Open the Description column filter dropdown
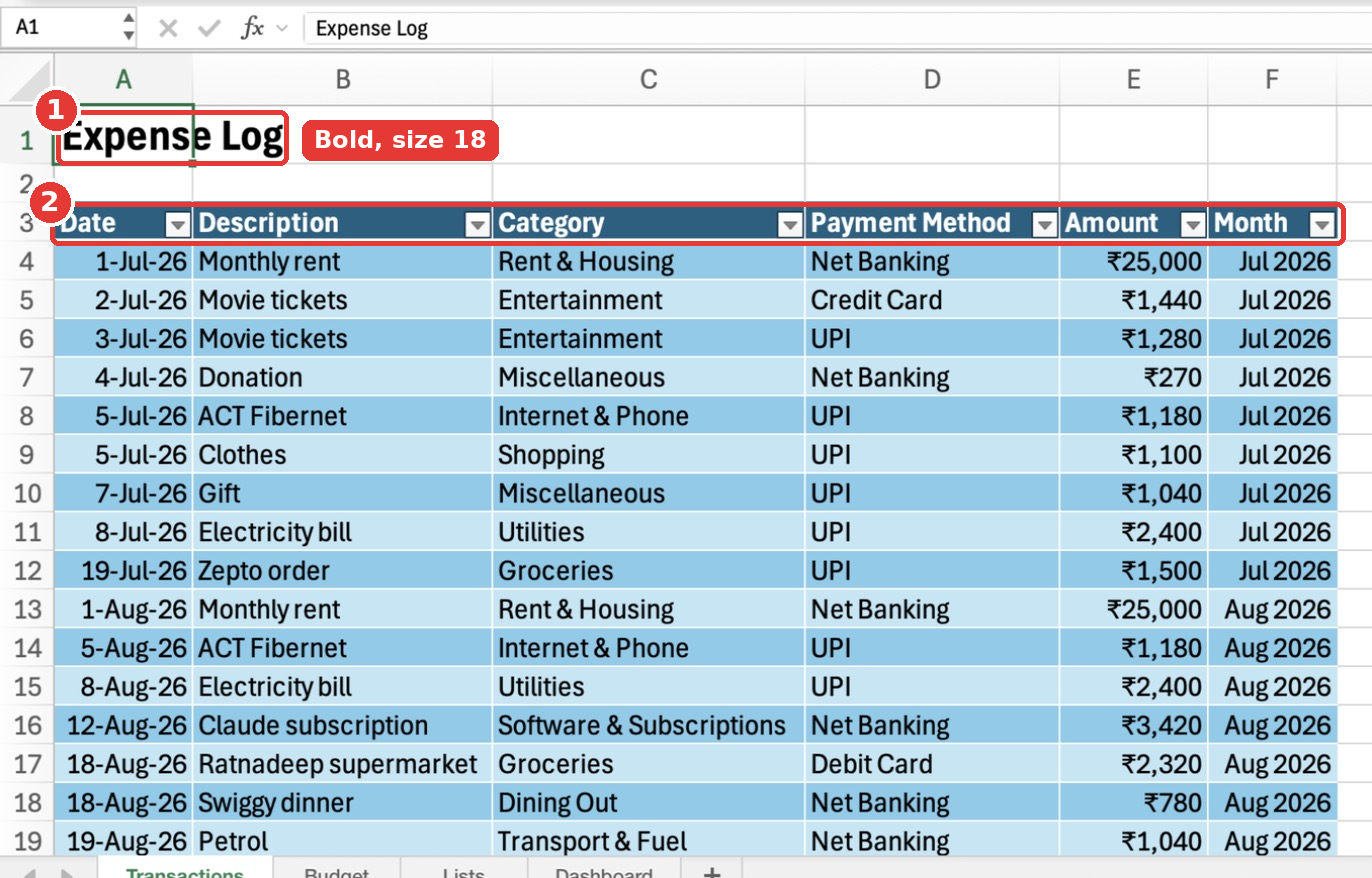 point(478,224)
